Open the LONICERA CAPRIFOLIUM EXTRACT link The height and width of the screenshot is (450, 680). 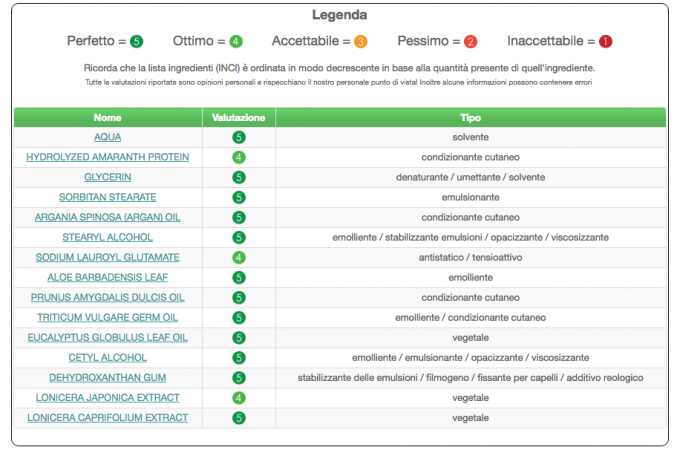108,418
